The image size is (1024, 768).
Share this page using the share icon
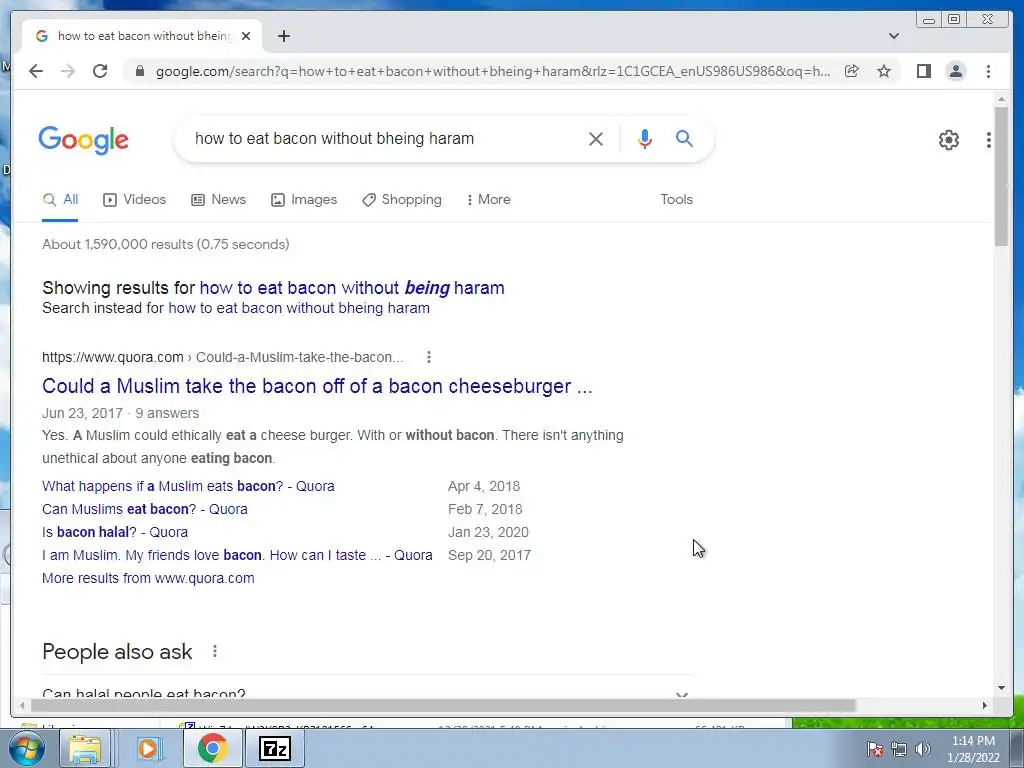pyautogui.click(x=851, y=71)
